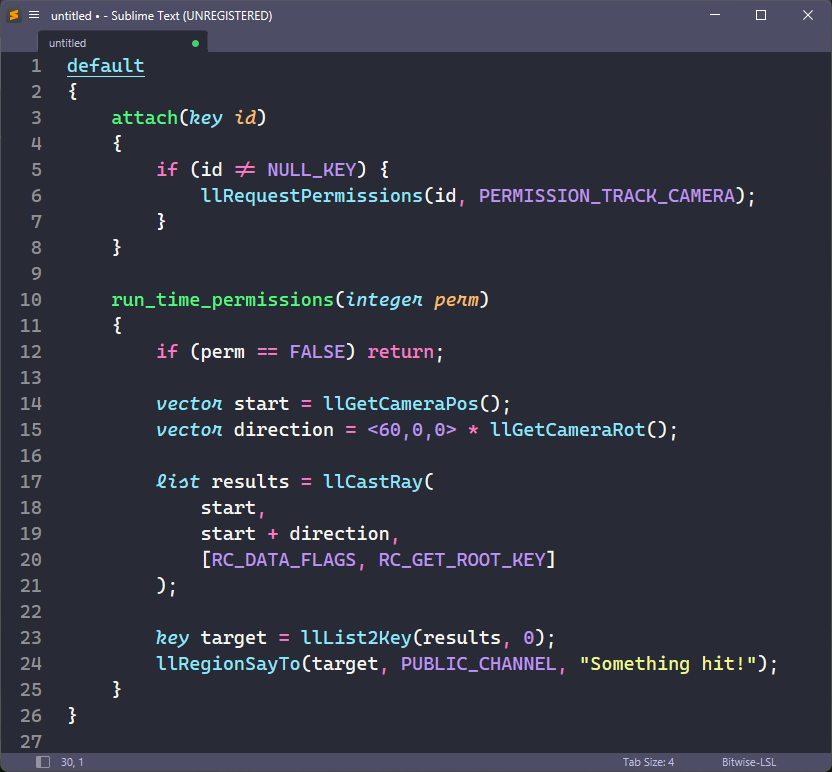This screenshot has height=772, width=832.
Task: Click llRequestPermissions function call
Action: (x=311, y=196)
